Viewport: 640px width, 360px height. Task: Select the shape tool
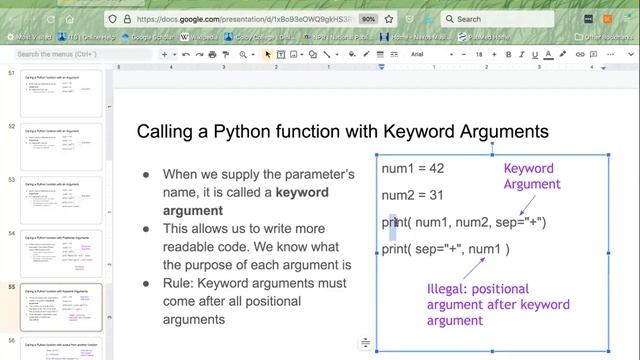point(313,54)
